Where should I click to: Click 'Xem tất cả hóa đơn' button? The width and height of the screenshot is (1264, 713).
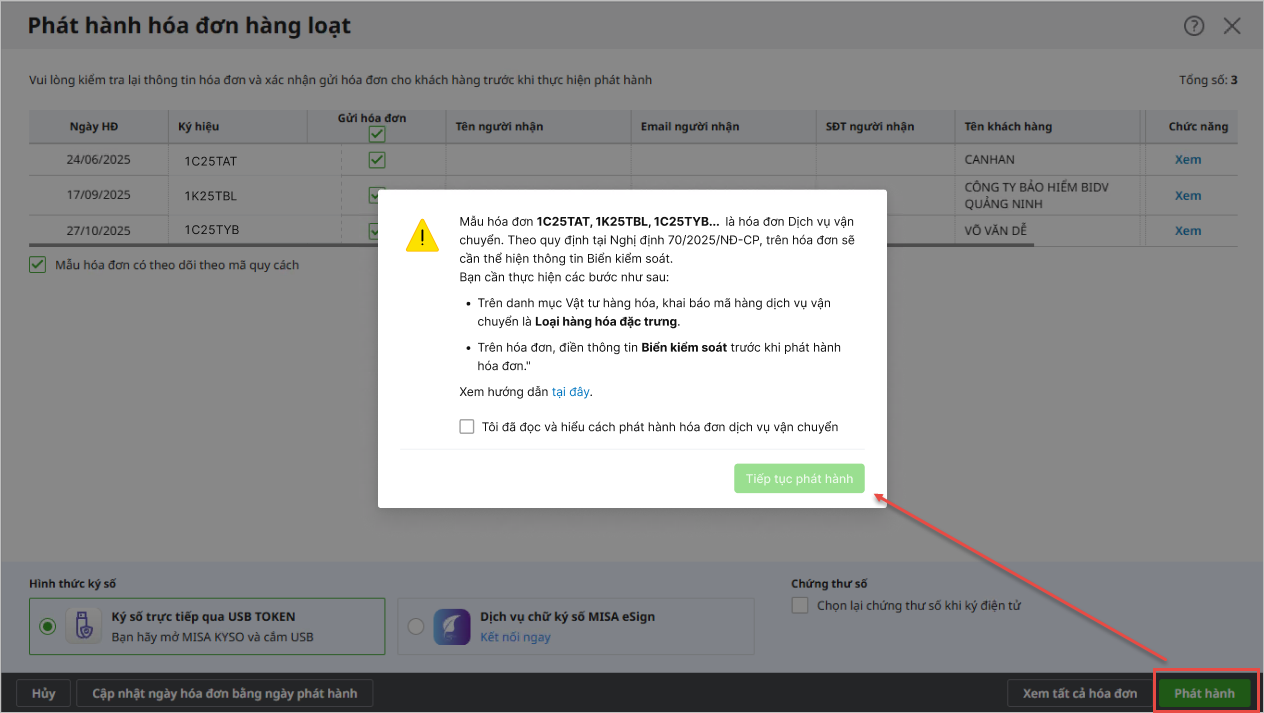1079,693
